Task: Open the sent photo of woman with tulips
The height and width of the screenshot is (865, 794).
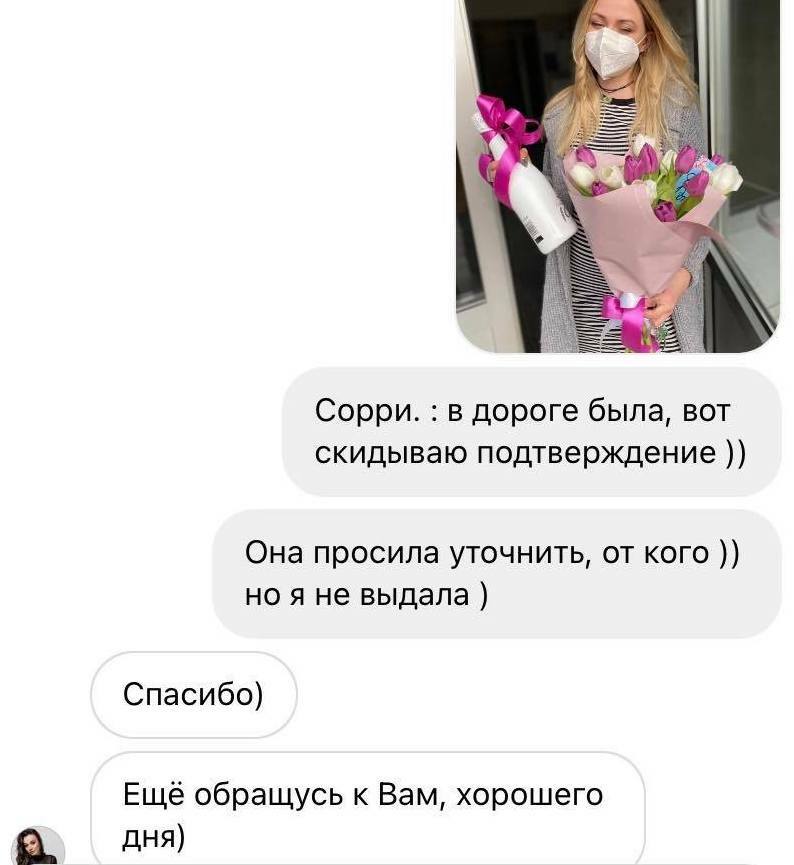Action: (x=618, y=175)
